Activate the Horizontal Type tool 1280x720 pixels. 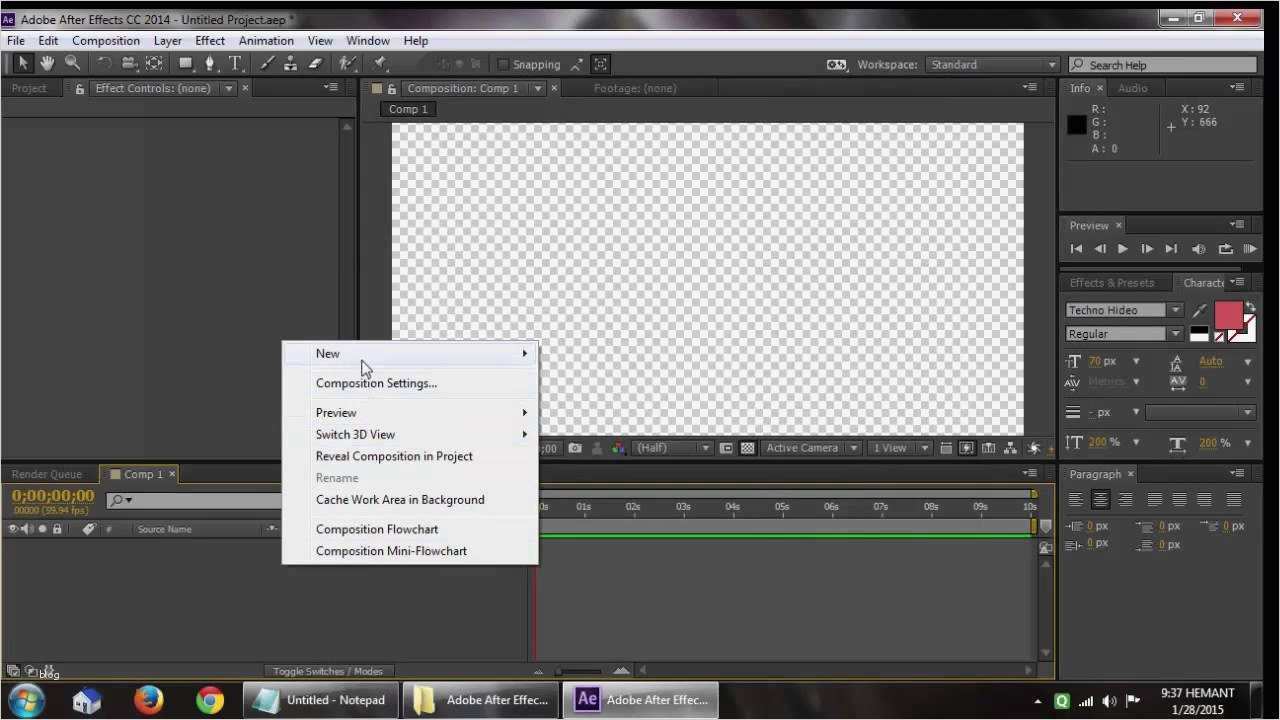point(235,64)
